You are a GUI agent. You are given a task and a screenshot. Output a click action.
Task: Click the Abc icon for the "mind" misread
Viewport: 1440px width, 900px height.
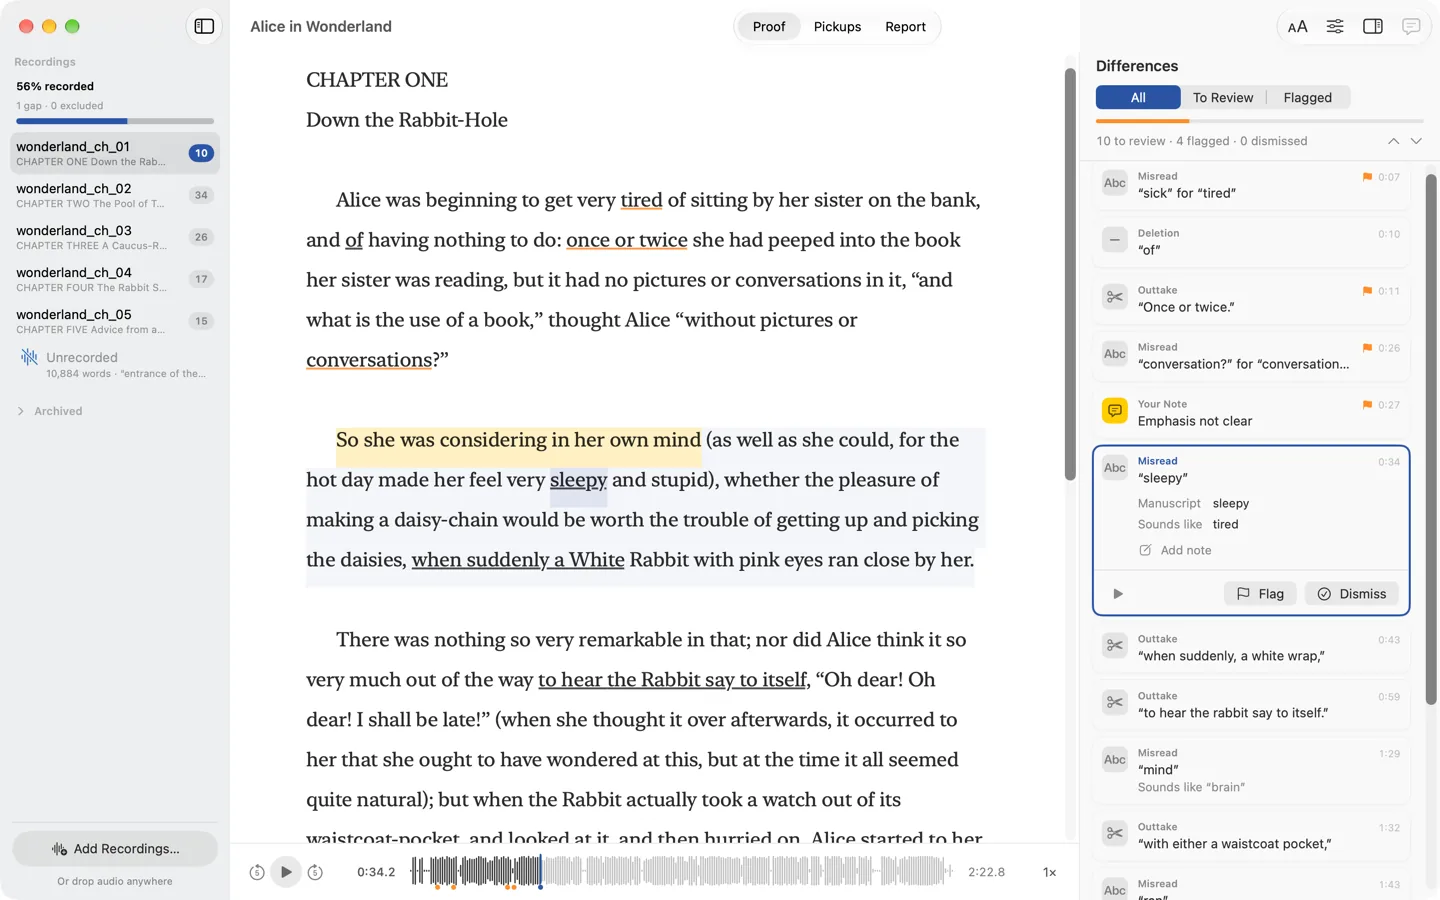point(1115,760)
